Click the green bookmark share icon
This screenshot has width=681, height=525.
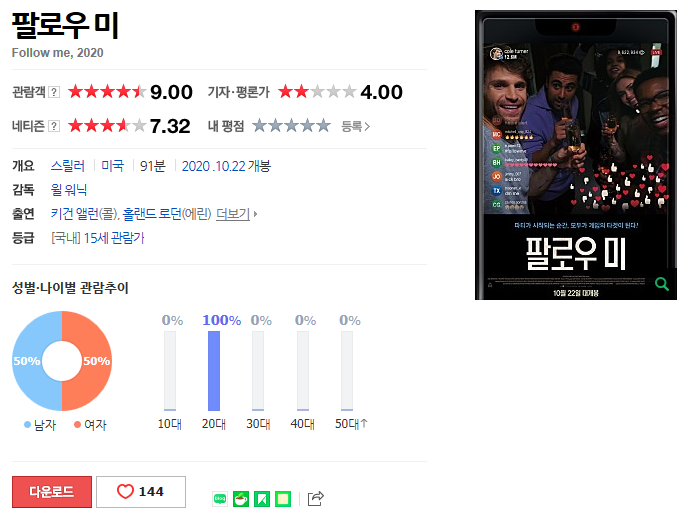(x=262, y=499)
